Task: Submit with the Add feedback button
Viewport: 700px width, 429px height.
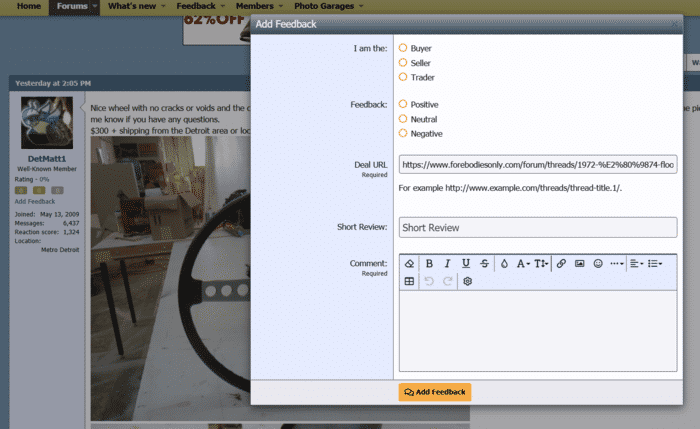Action: (x=435, y=392)
